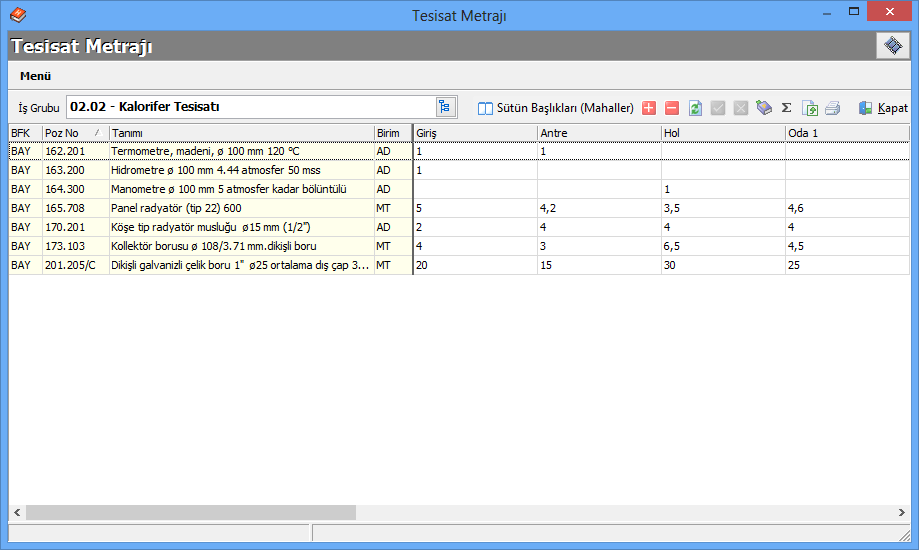Open the Menü menu
The image size is (919, 550).
point(35,76)
